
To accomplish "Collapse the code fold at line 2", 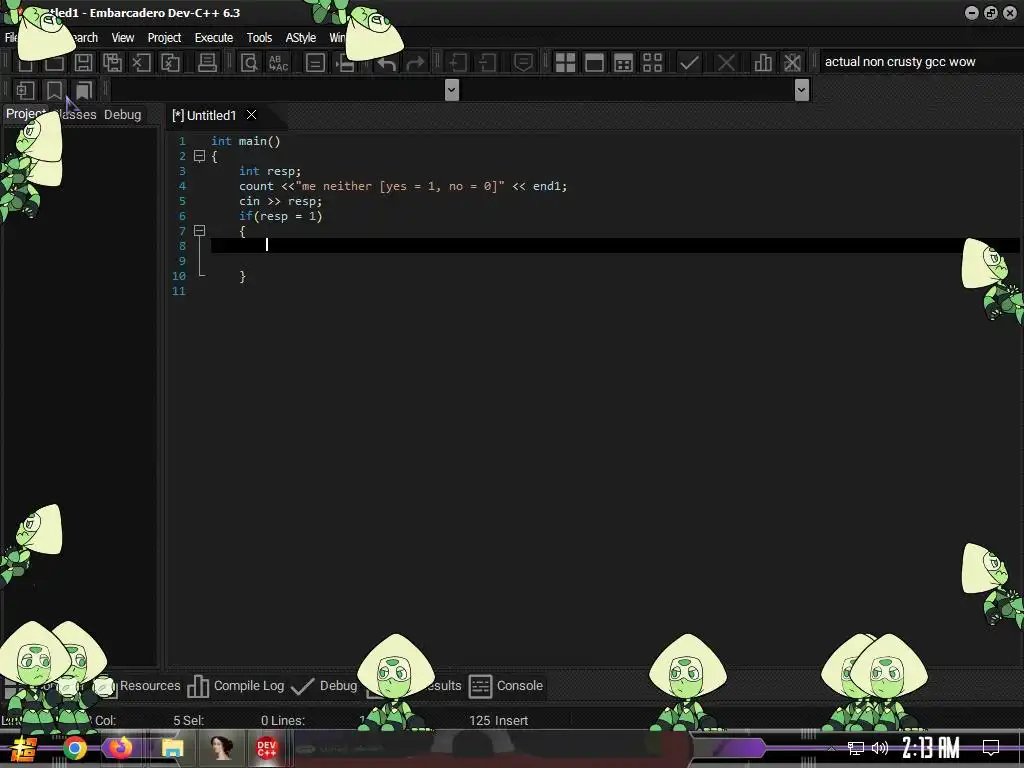I will coord(199,156).
